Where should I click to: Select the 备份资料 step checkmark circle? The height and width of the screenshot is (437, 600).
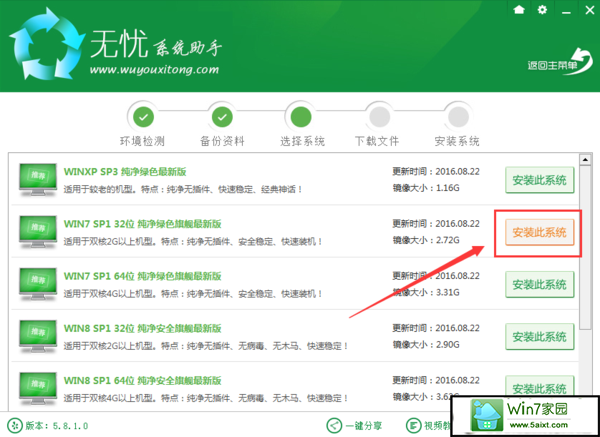tap(222, 117)
